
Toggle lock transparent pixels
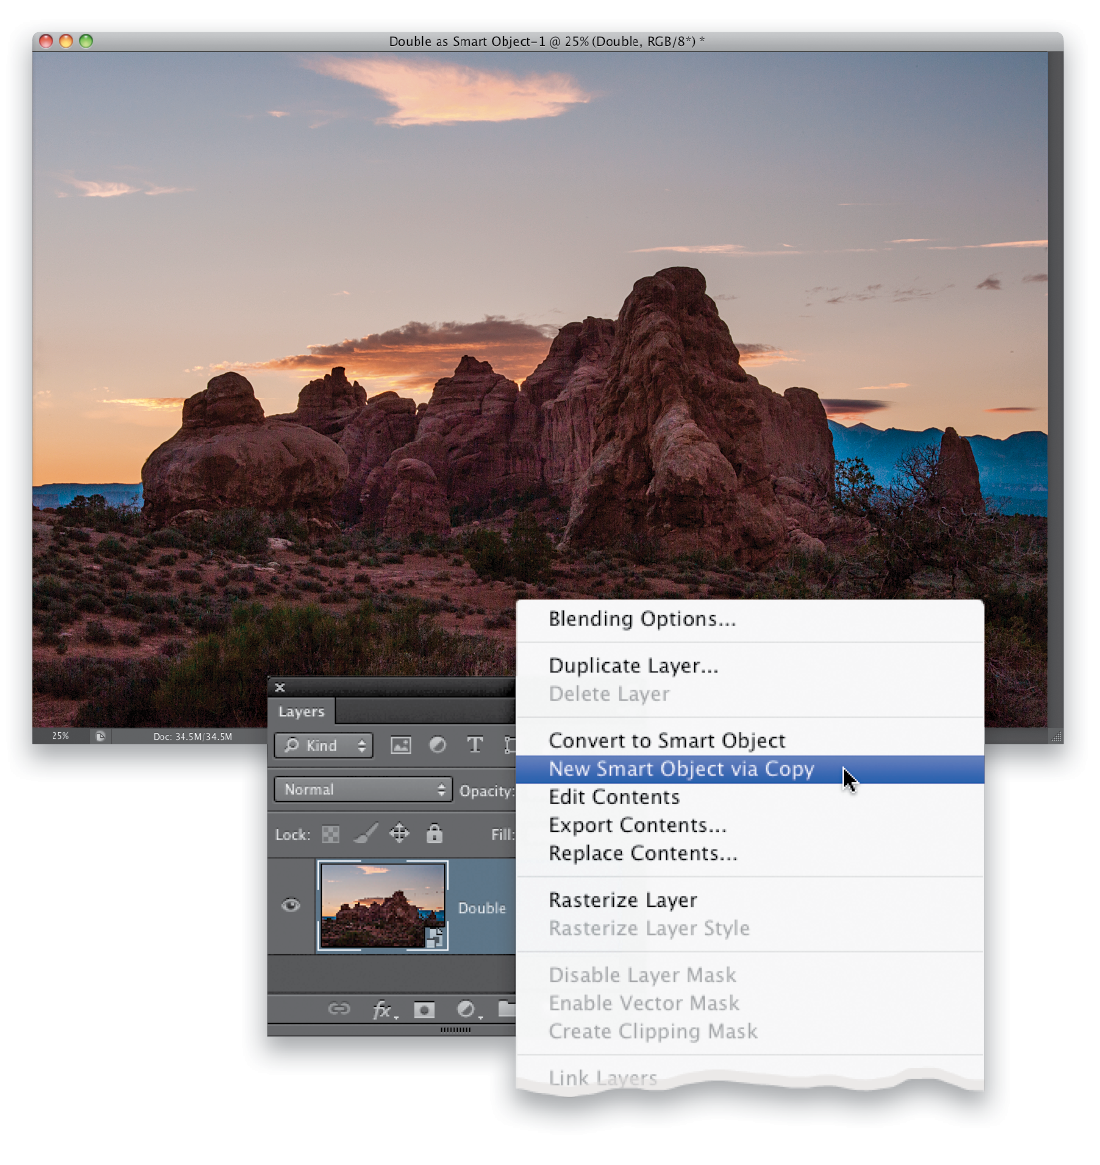331,834
